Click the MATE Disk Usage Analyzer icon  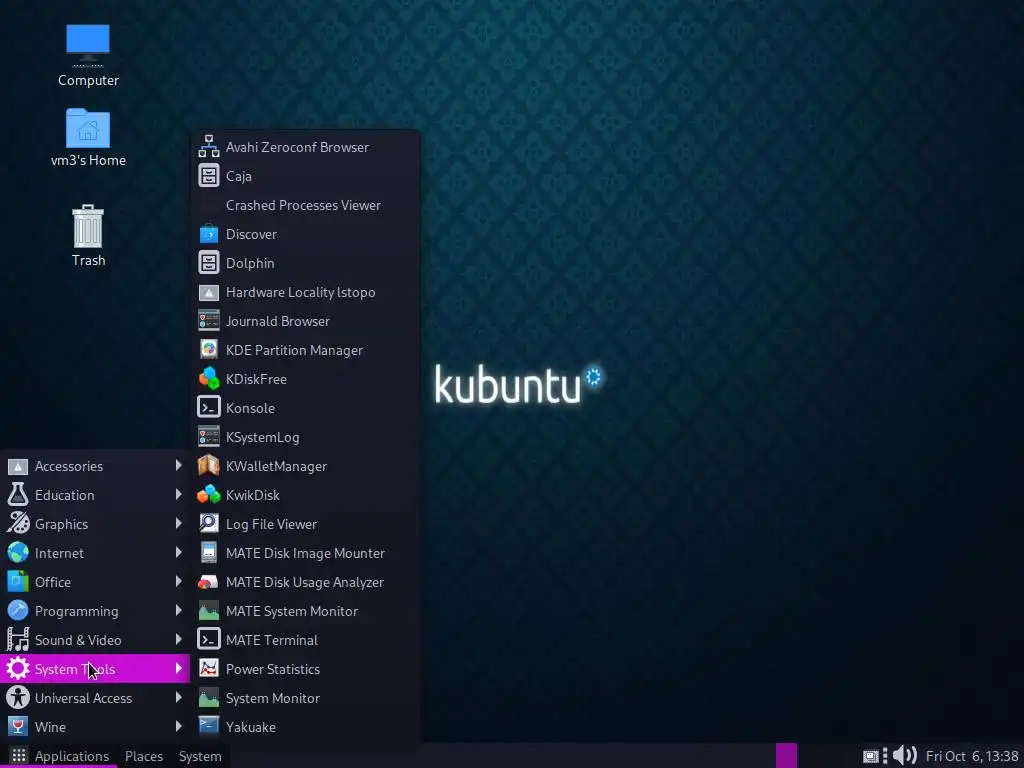208,582
